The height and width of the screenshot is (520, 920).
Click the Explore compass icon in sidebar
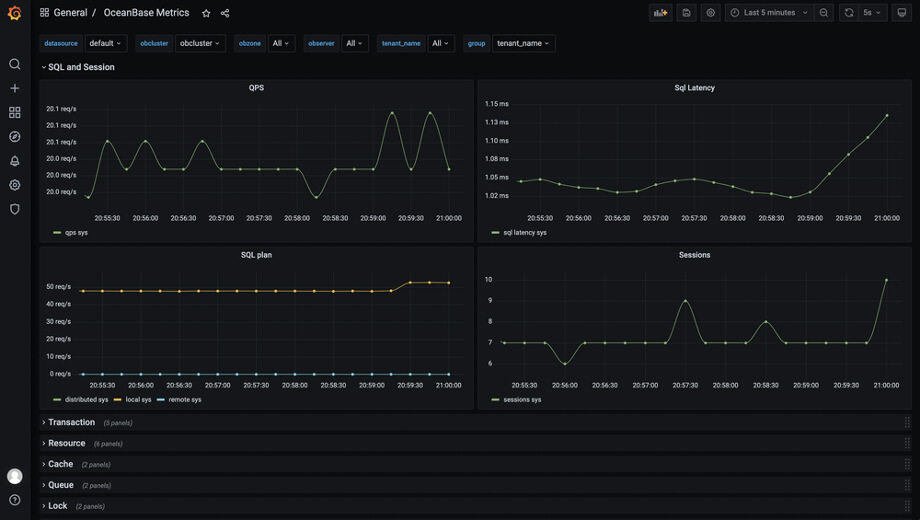tap(15, 136)
